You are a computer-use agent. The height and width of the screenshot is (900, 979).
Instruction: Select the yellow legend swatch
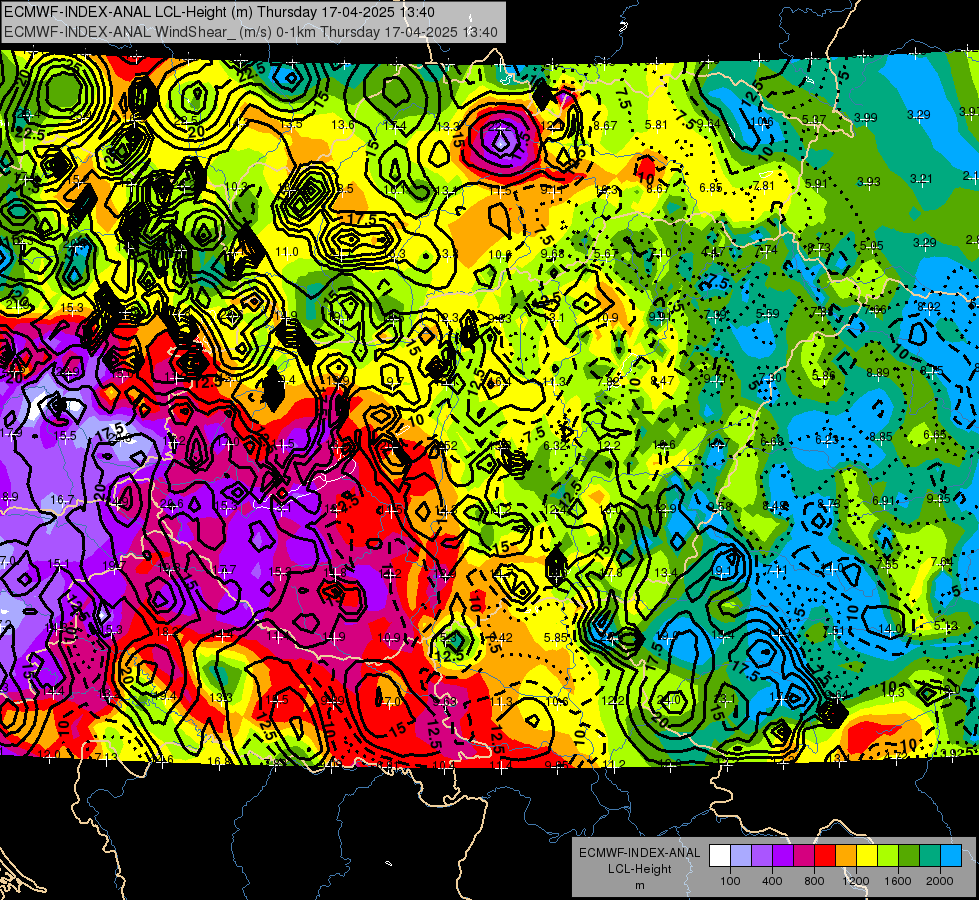pos(867,856)
